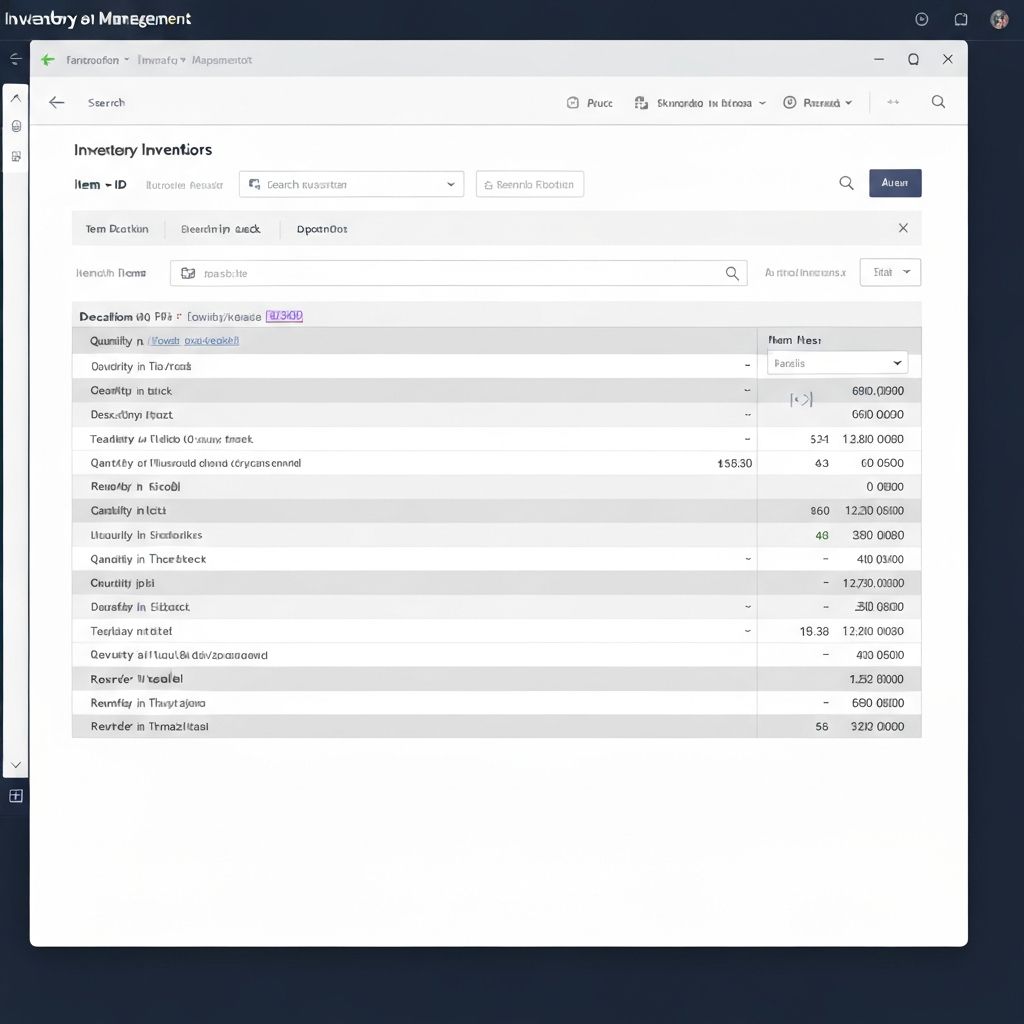1024x1024 pixels.
Task: Click the search icon left of Auan button
Action: click(x=846, y=183)
